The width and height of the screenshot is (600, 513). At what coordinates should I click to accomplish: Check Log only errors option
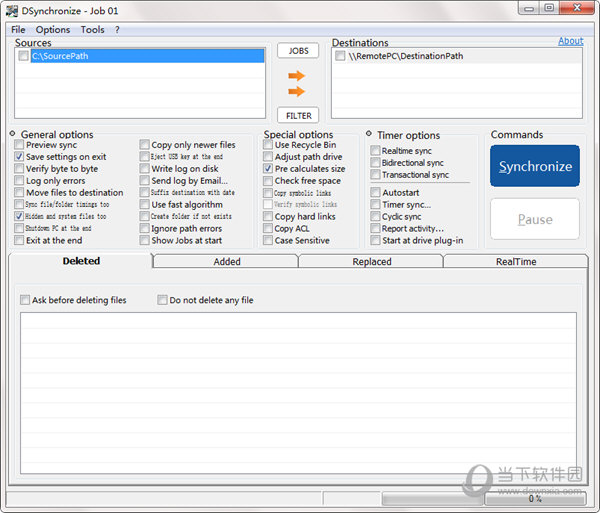tap(19, 181)
